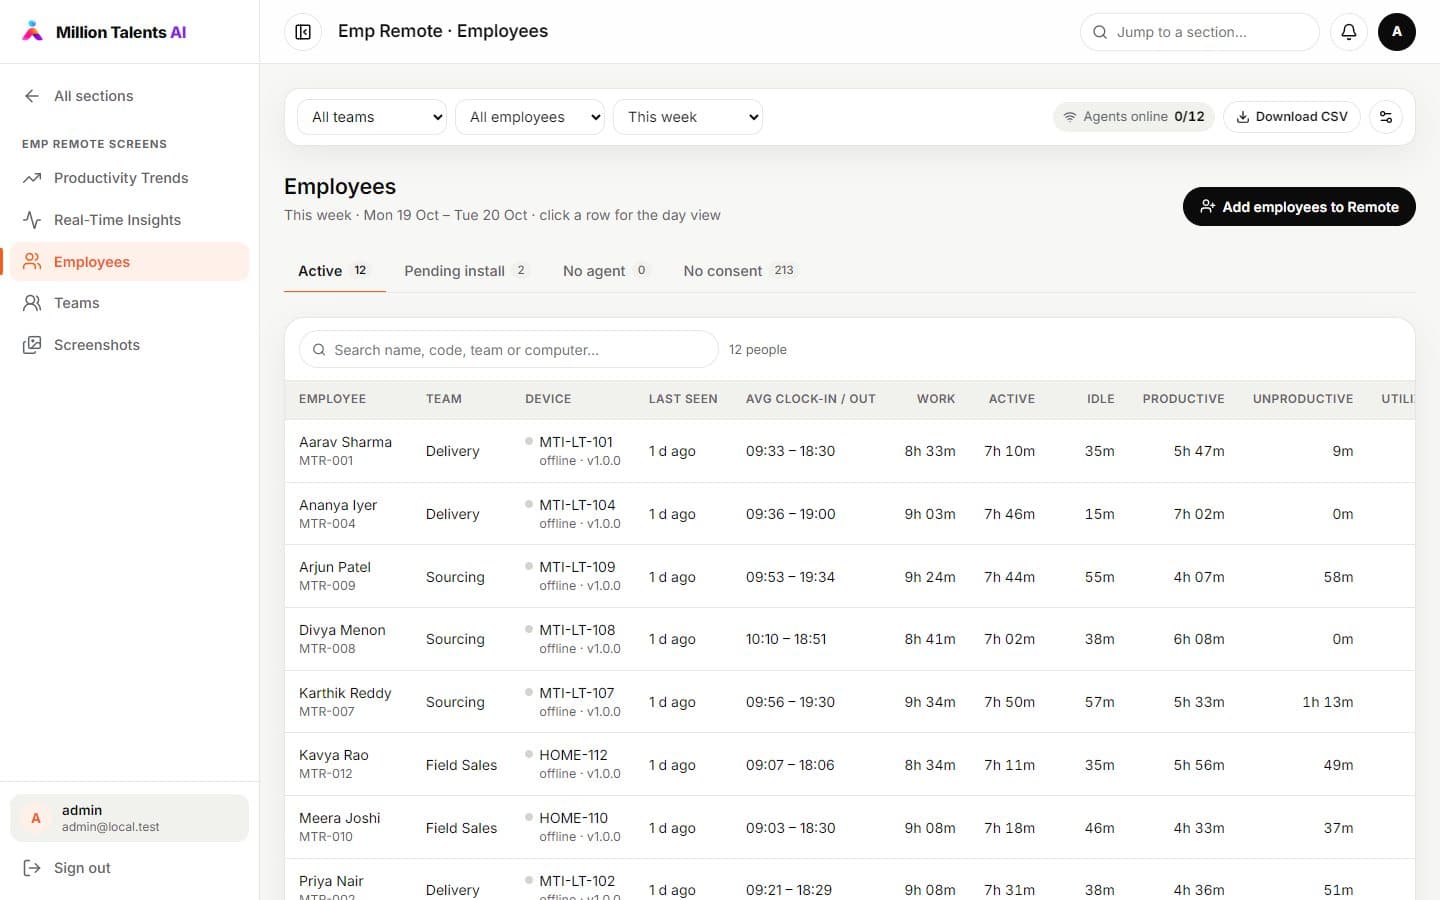Click the LAST SEEN column header
The image size is (1440, 900).
pyautogui.click(x=683, y=399)
